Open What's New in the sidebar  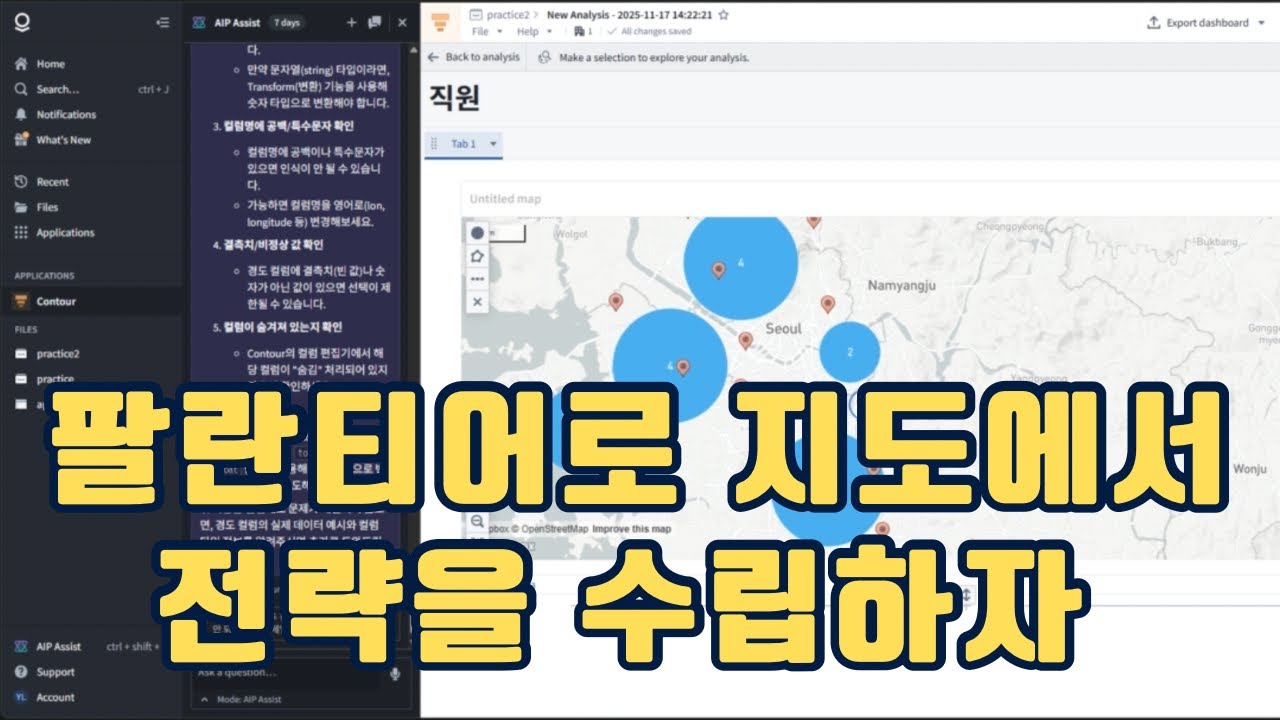(63, 140)
